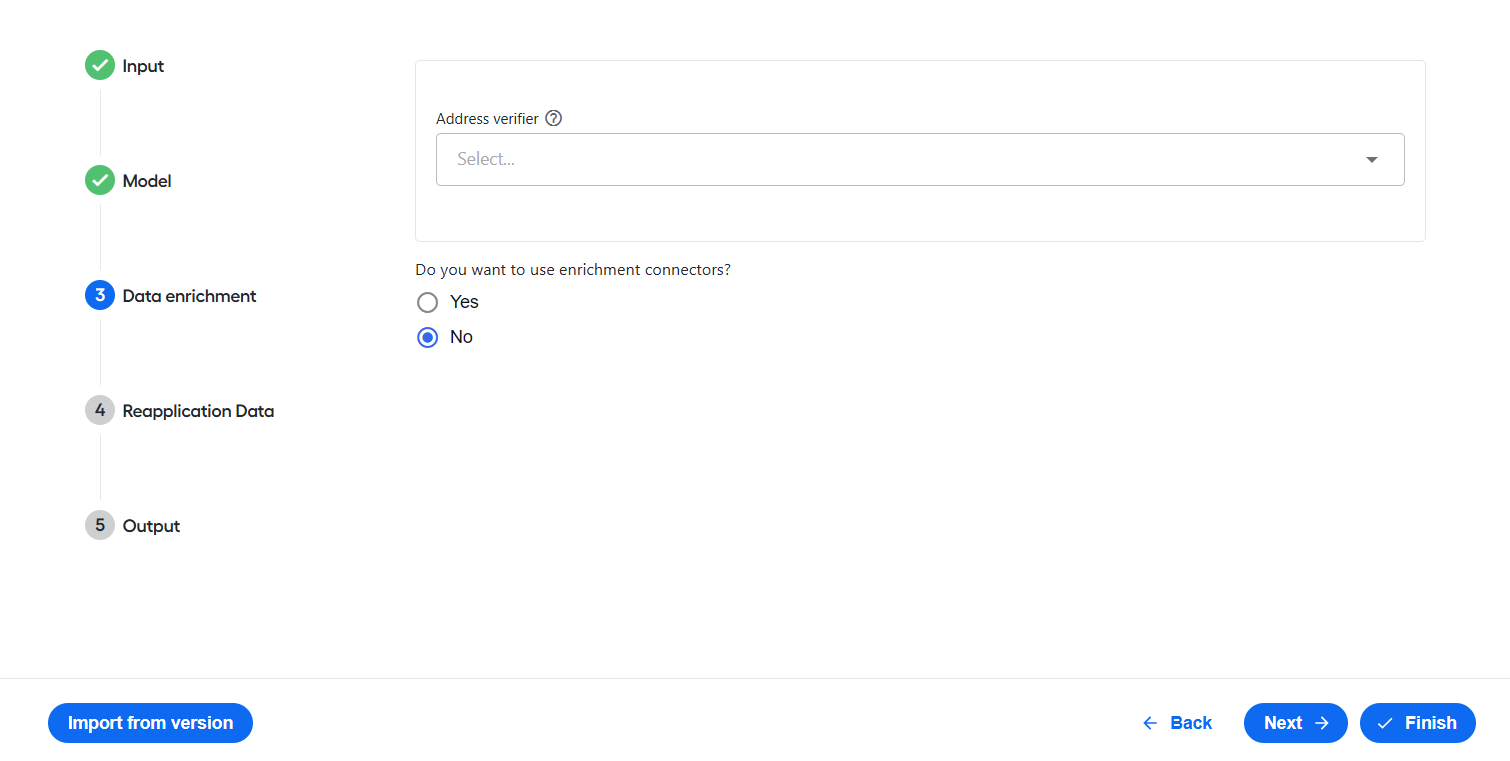The width and height of the screenshot is (1510, 761).
Task: Click the step 3 circle icon
Action: tap(100, 296)
